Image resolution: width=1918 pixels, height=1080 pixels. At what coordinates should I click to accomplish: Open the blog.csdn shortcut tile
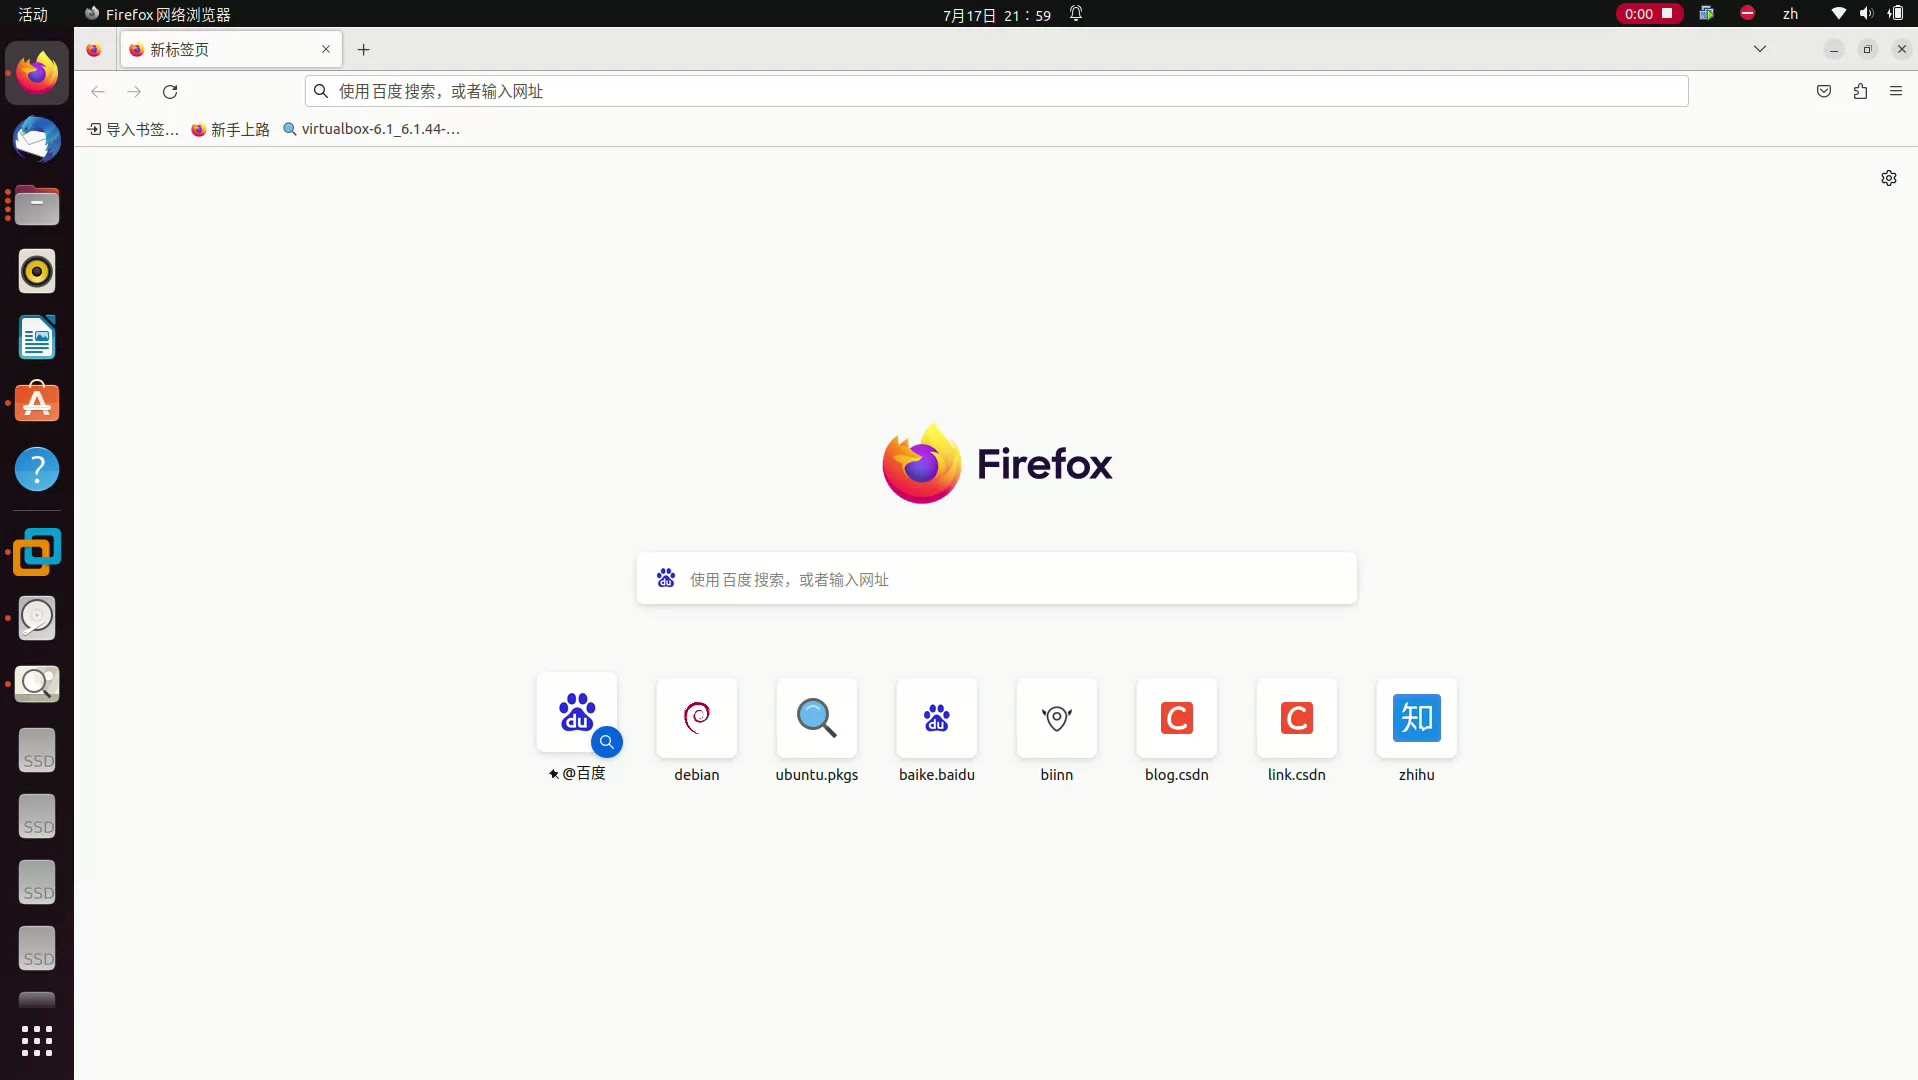click(x=1176, y=719)
